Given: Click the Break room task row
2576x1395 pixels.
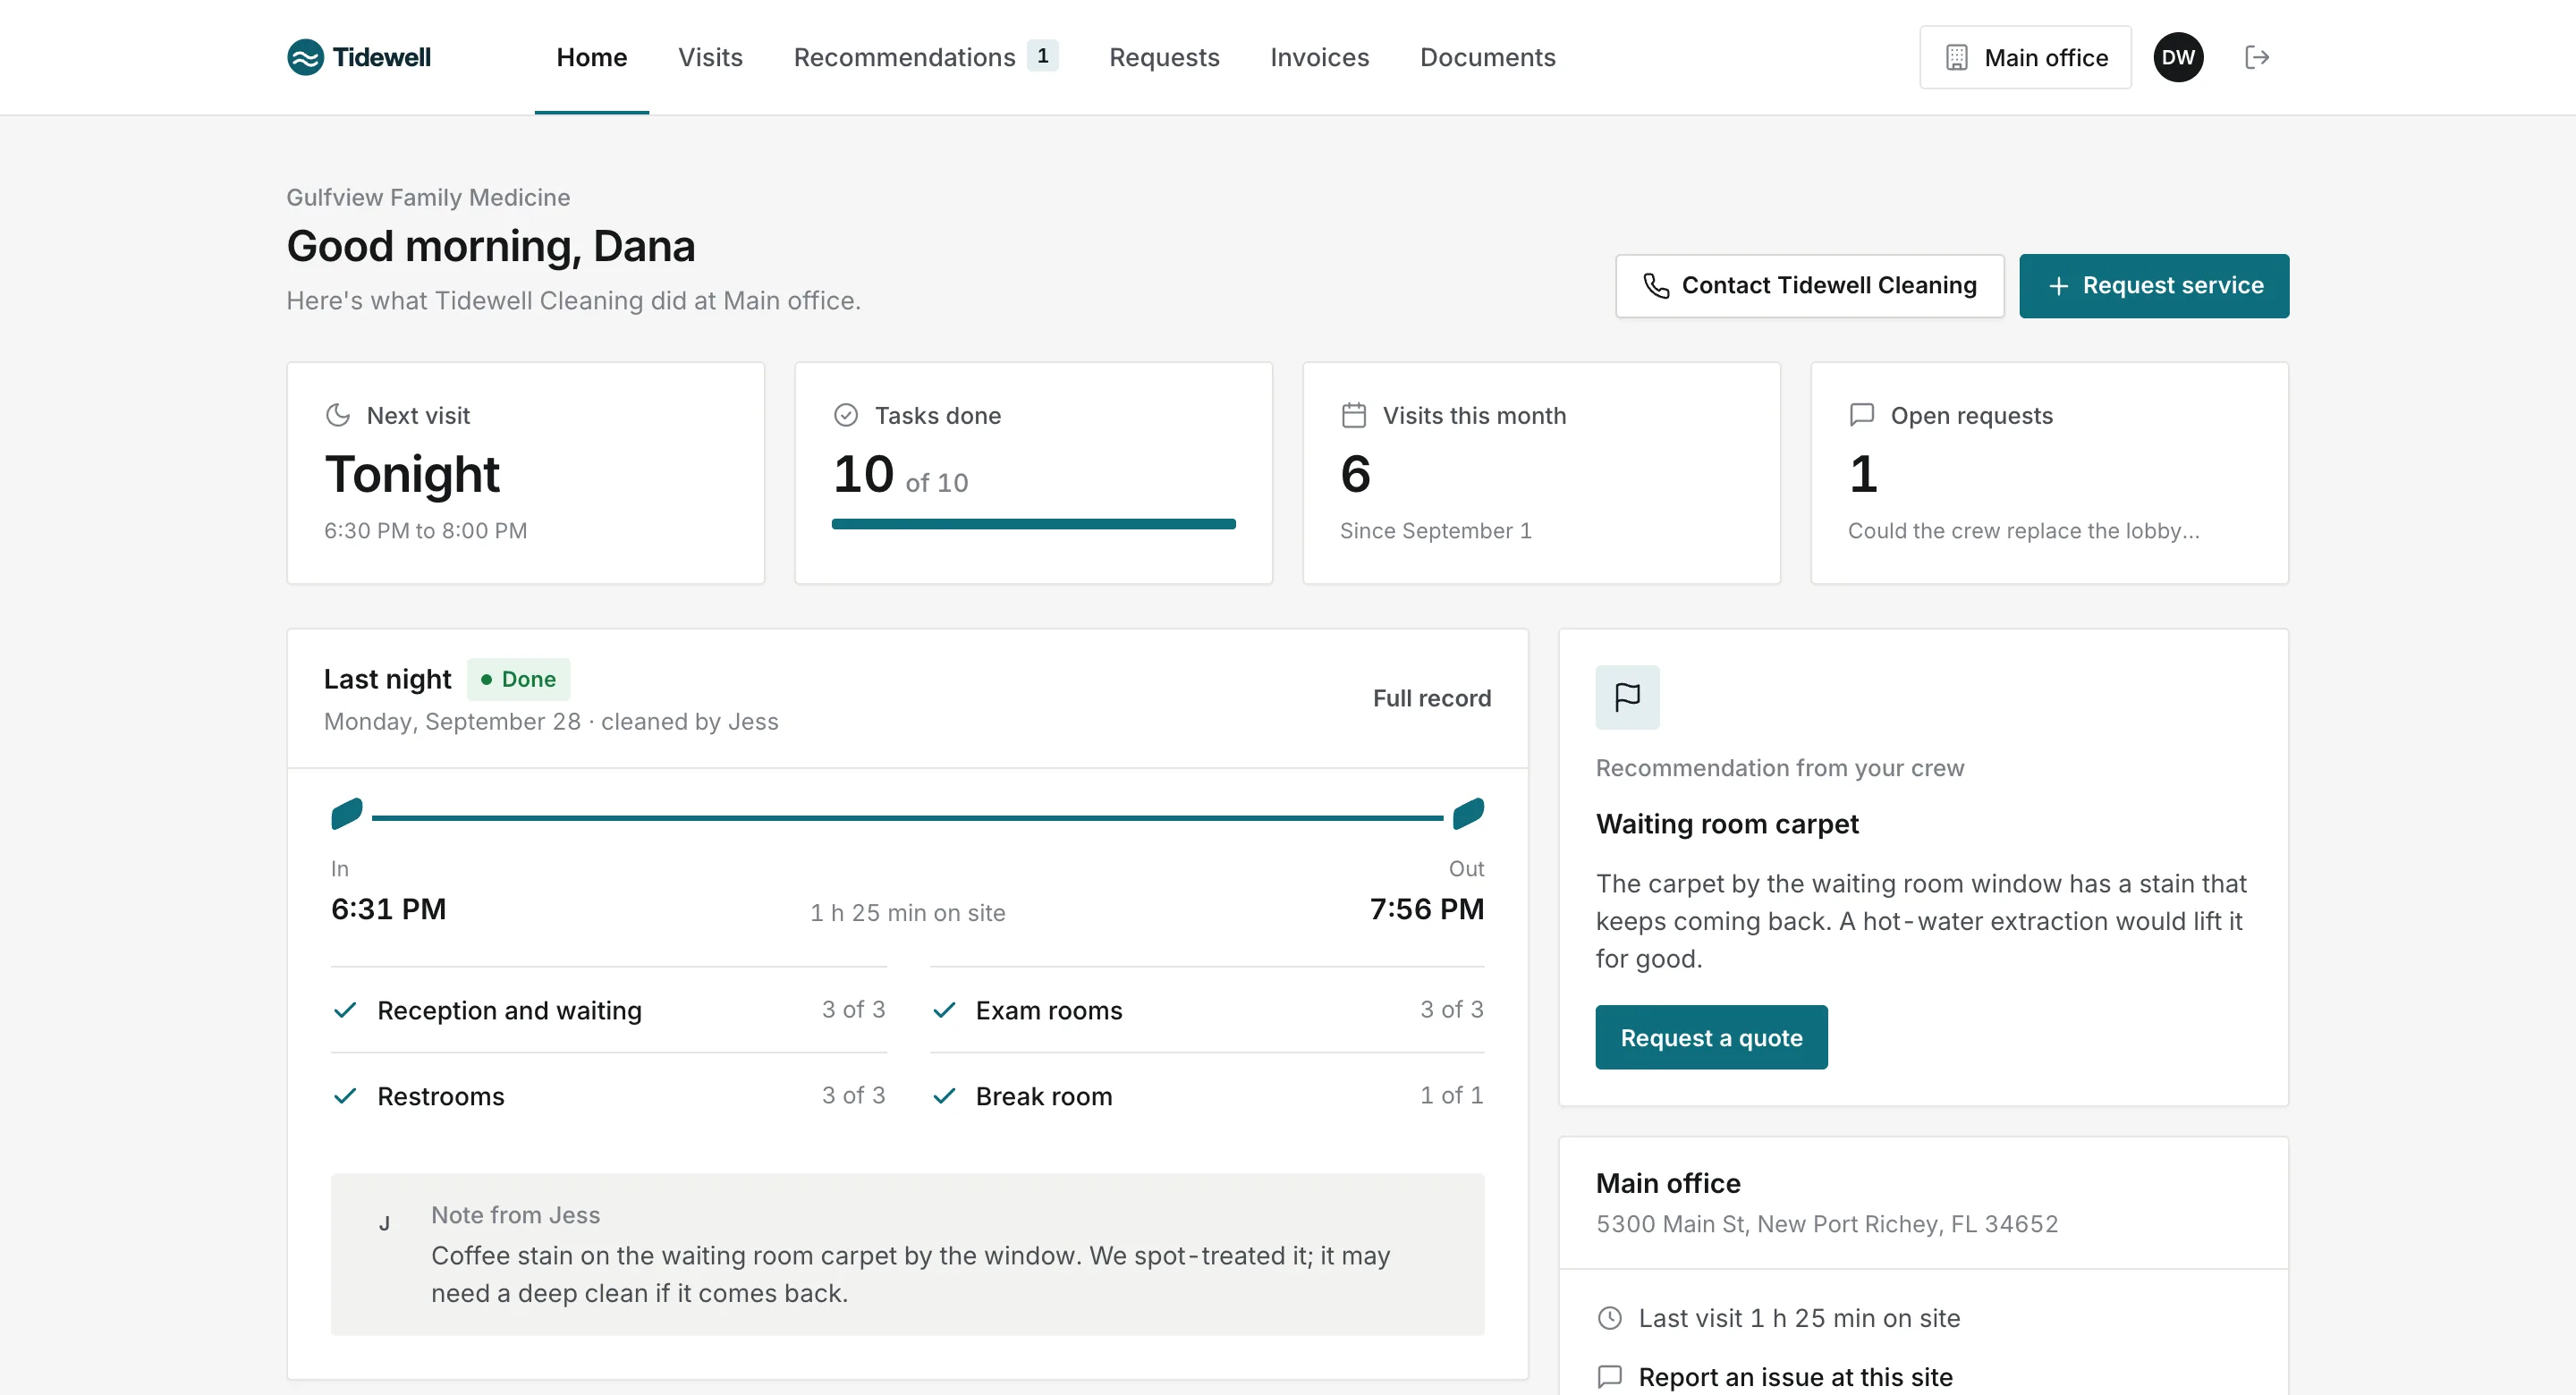Looking at the screenshot, I should [x=1207, y=1096].
